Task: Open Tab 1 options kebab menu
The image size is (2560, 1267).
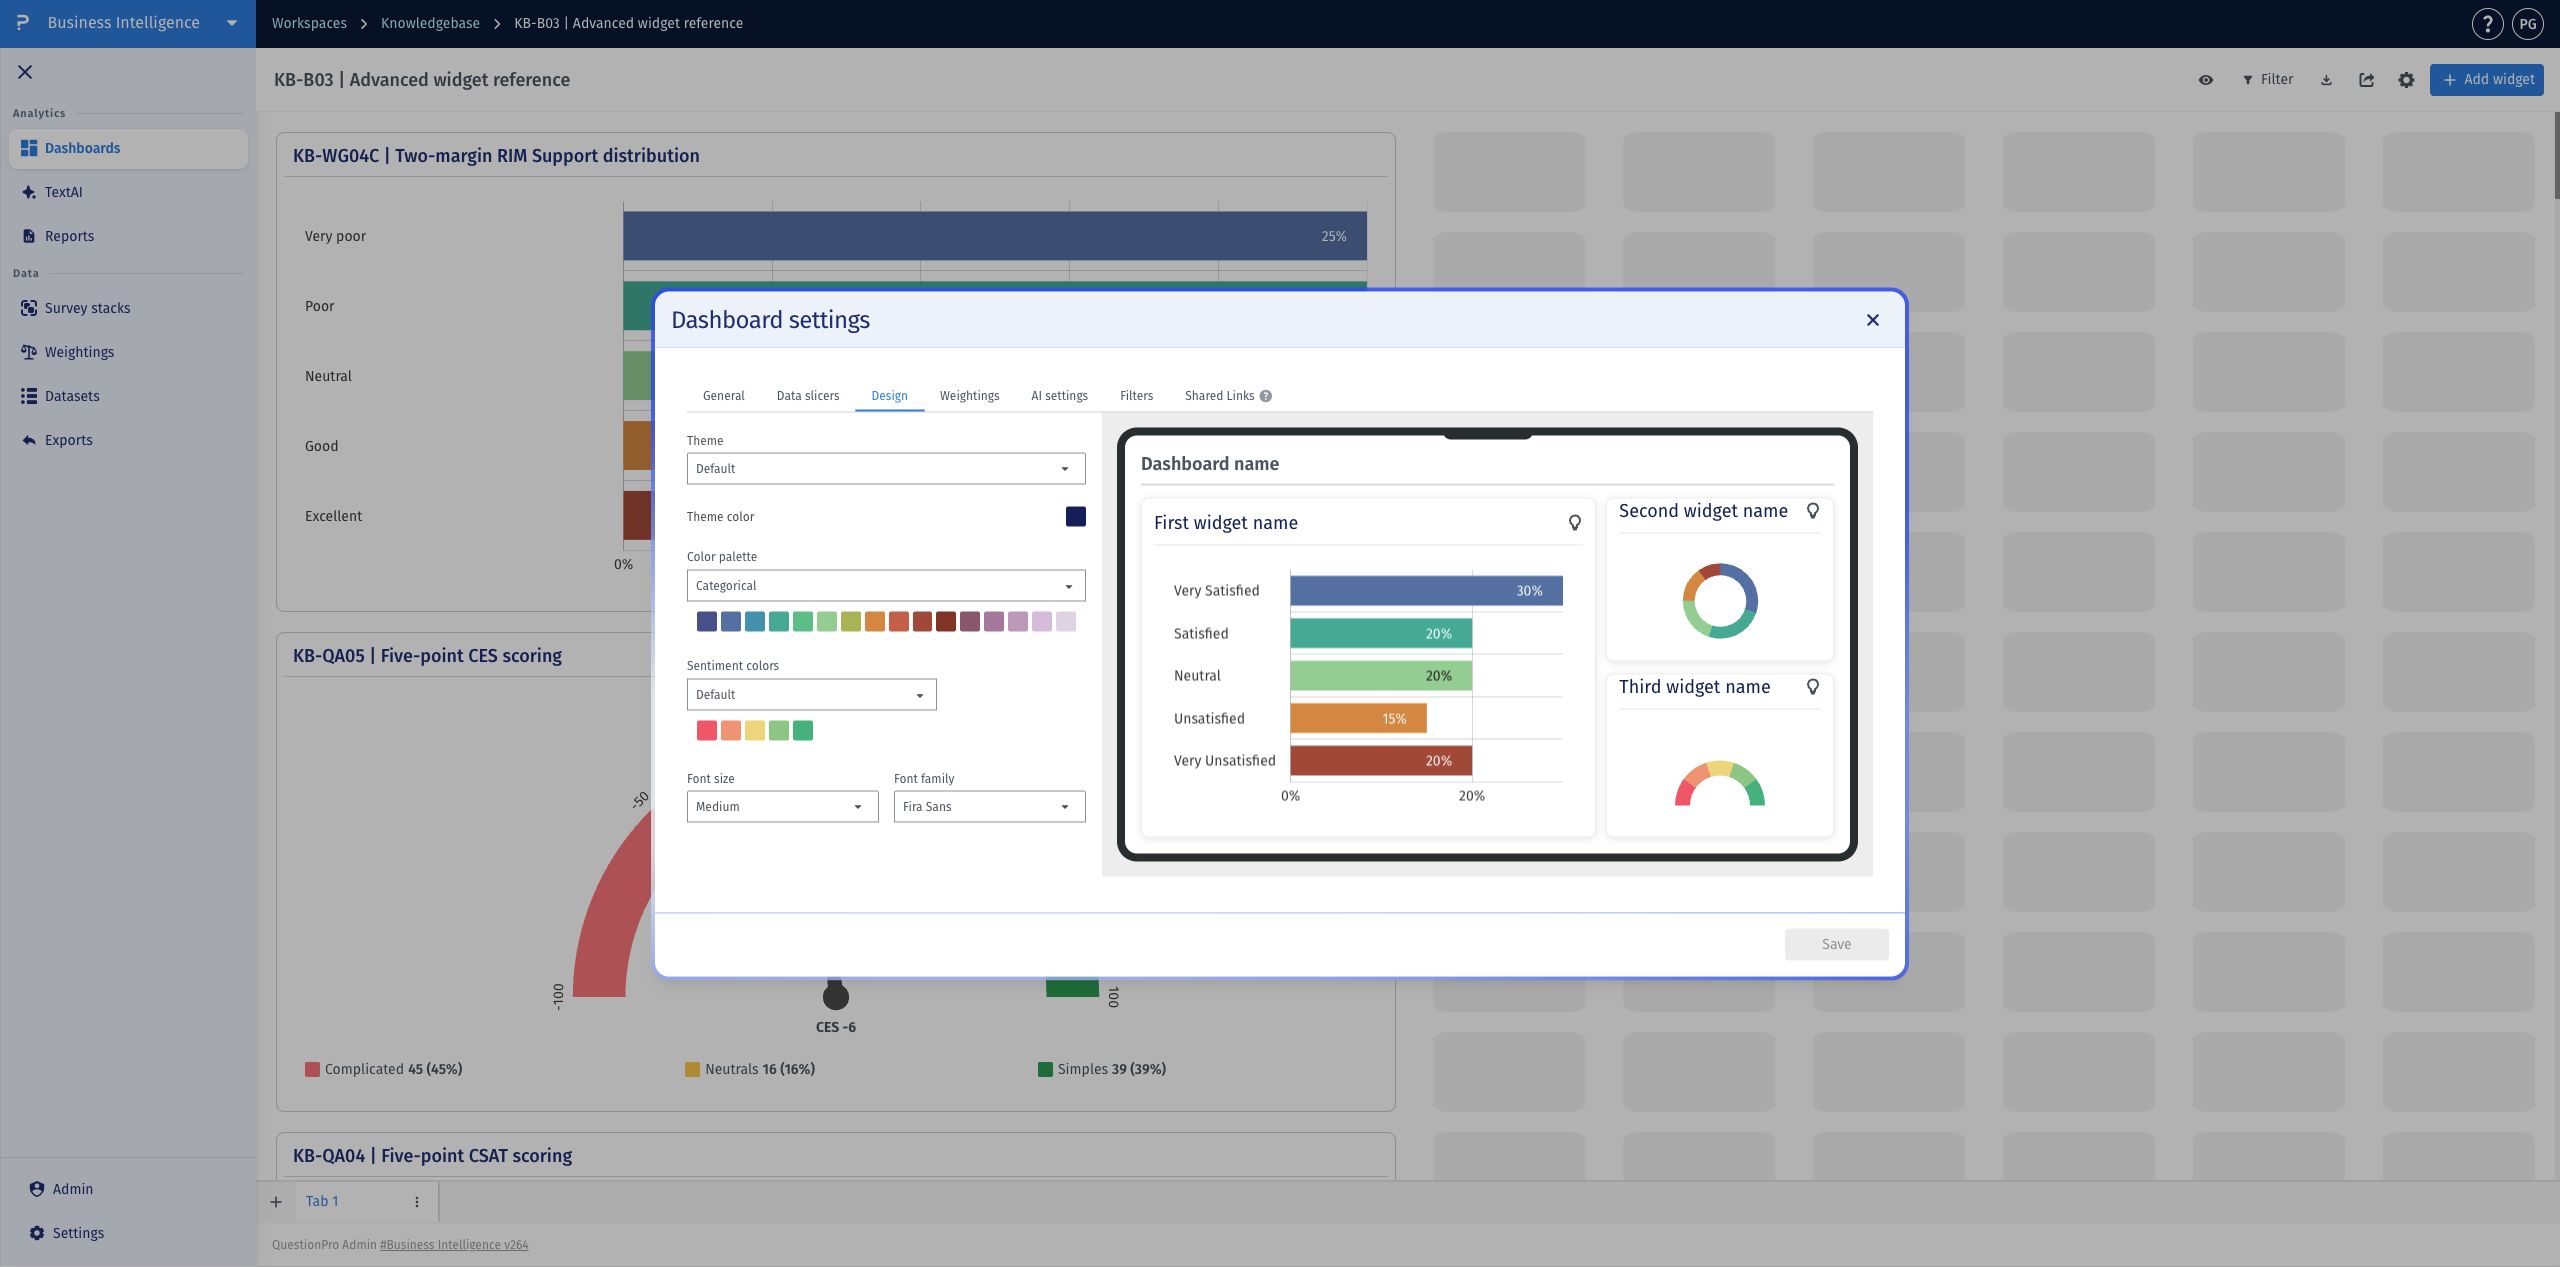Action: coord(417,1202)
